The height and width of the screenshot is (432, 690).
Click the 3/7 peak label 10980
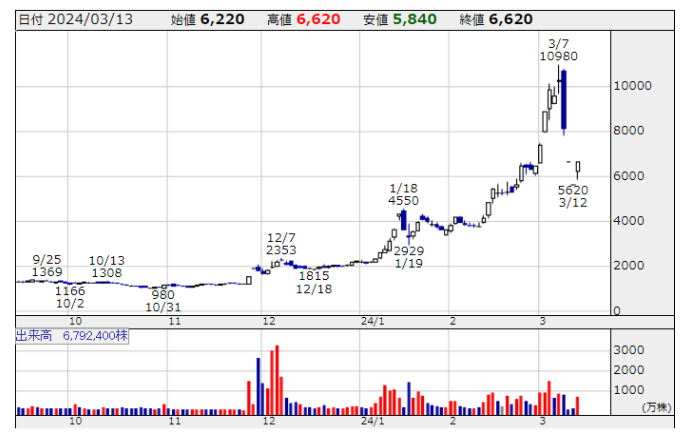[x=558, y=58]
